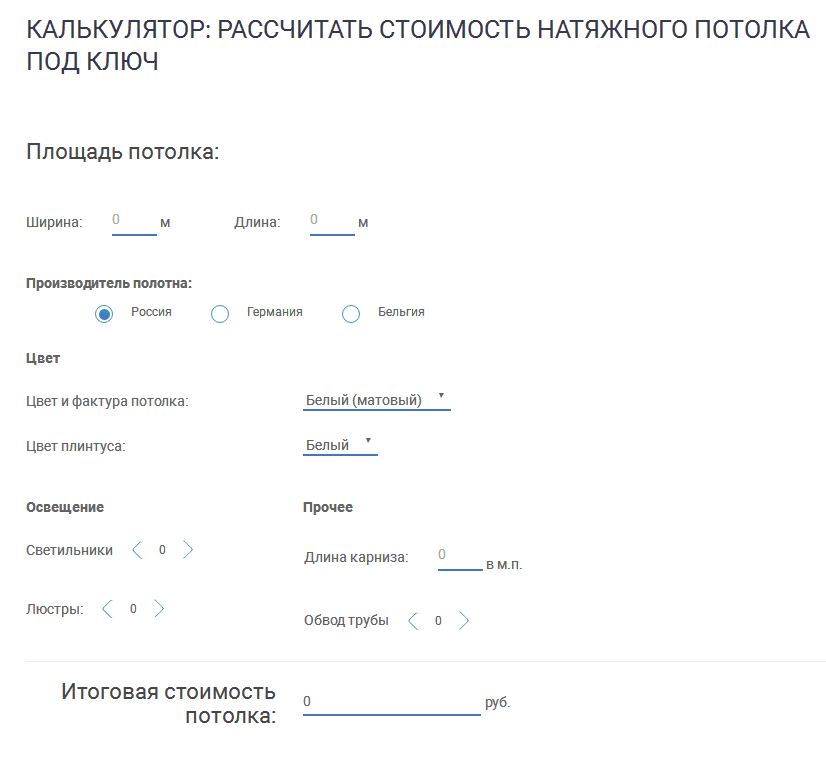Viewport: 826px width, 771px height.
Task: Click the calculator page heading
Action: coord(413,45)
